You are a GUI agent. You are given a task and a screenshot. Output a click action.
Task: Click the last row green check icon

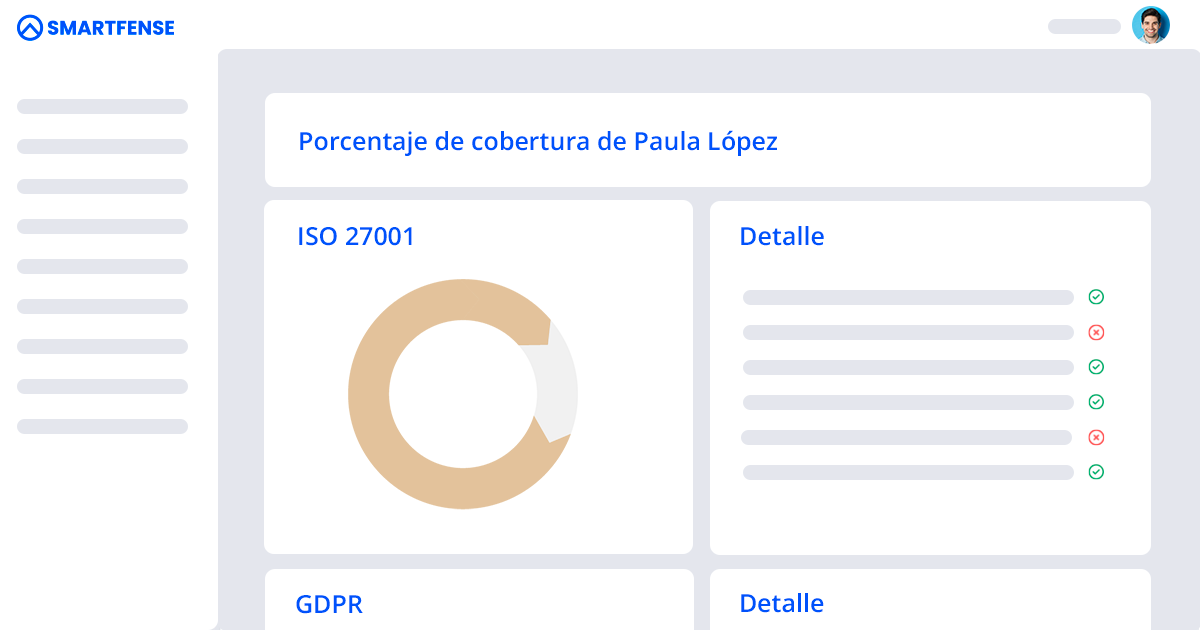coord(1096,472)
